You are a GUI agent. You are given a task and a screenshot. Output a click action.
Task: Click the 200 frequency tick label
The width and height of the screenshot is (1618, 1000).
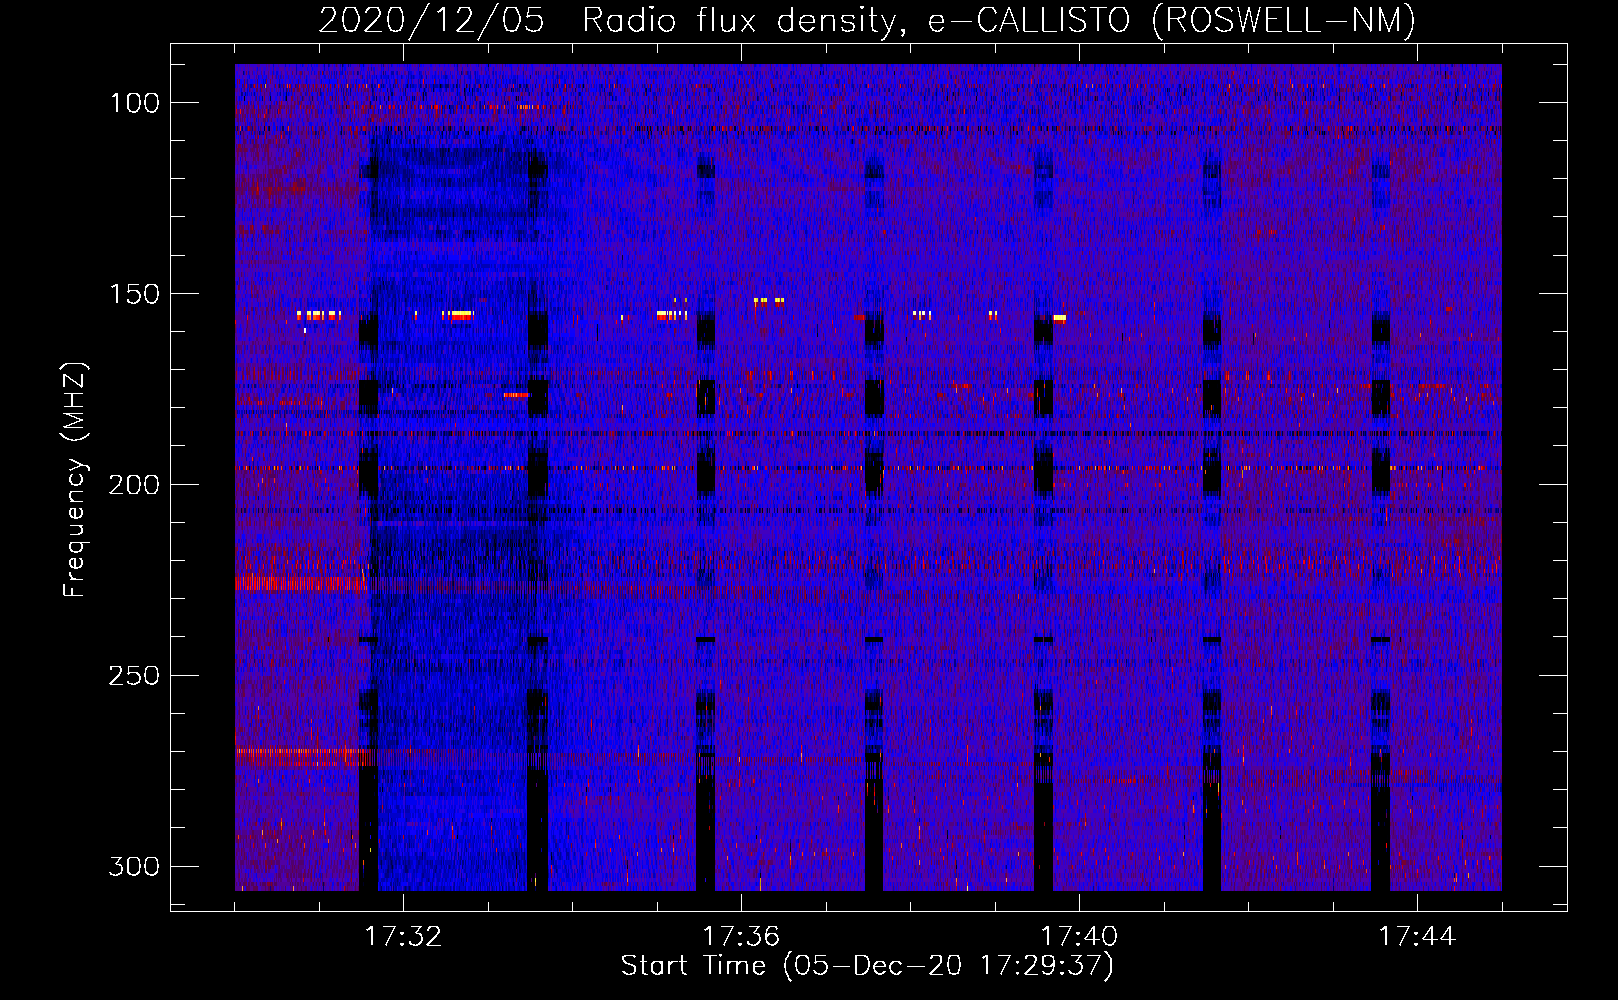coord(134,485)
